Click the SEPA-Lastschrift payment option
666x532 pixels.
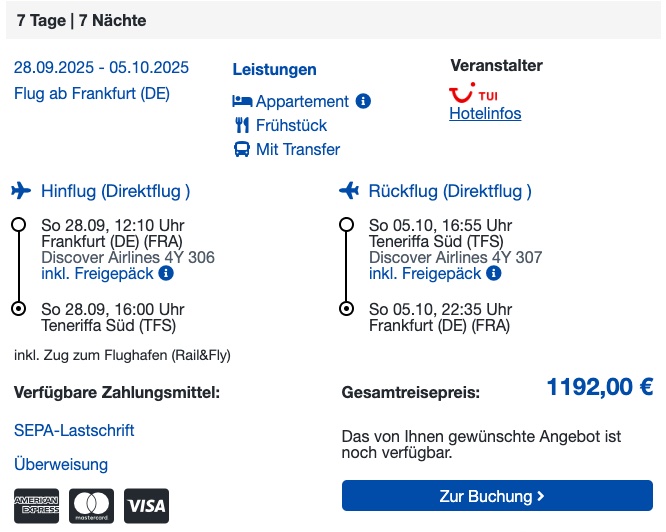[x=74, y=430]
